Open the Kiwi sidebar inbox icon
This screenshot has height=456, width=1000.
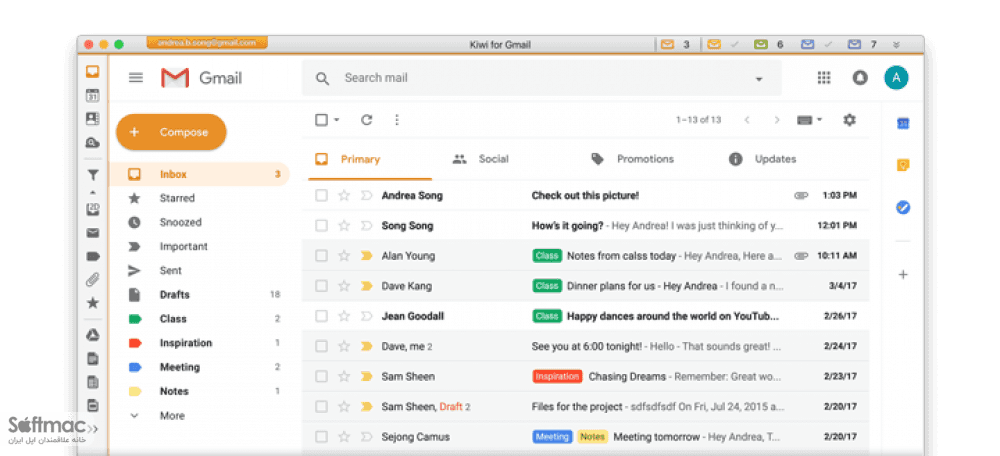92,71
